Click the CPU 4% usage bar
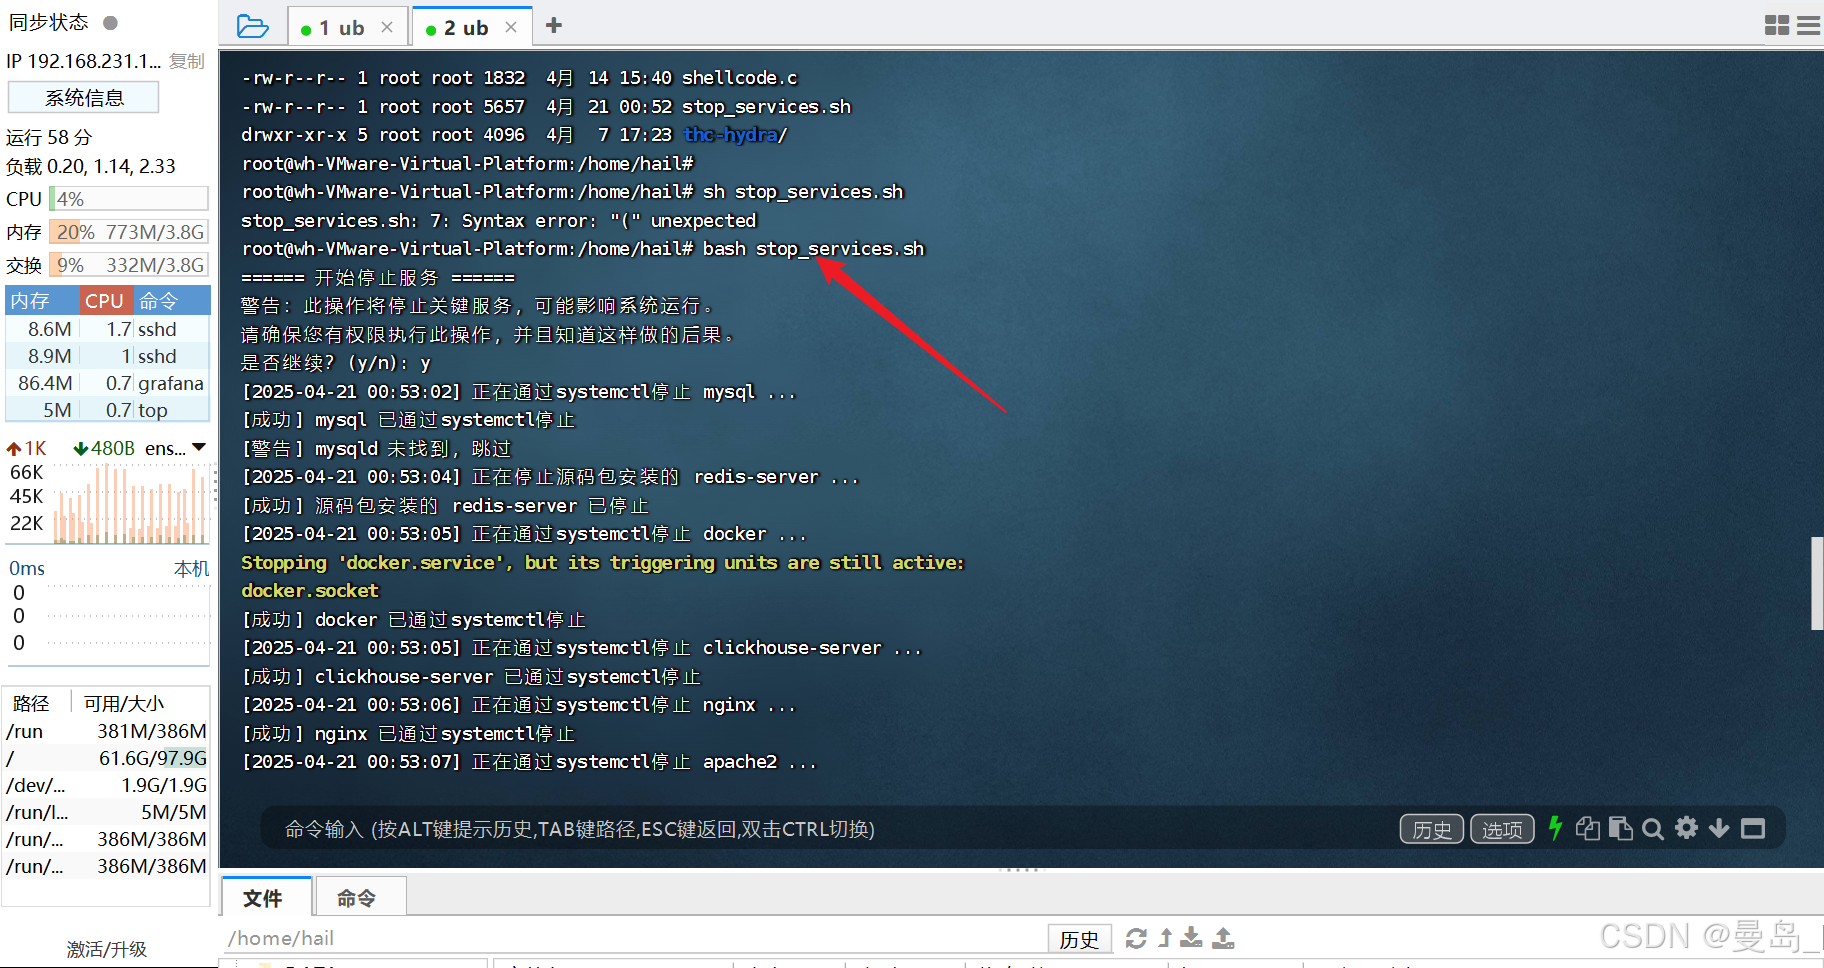1824x968 pixels. tap(129, 199)
